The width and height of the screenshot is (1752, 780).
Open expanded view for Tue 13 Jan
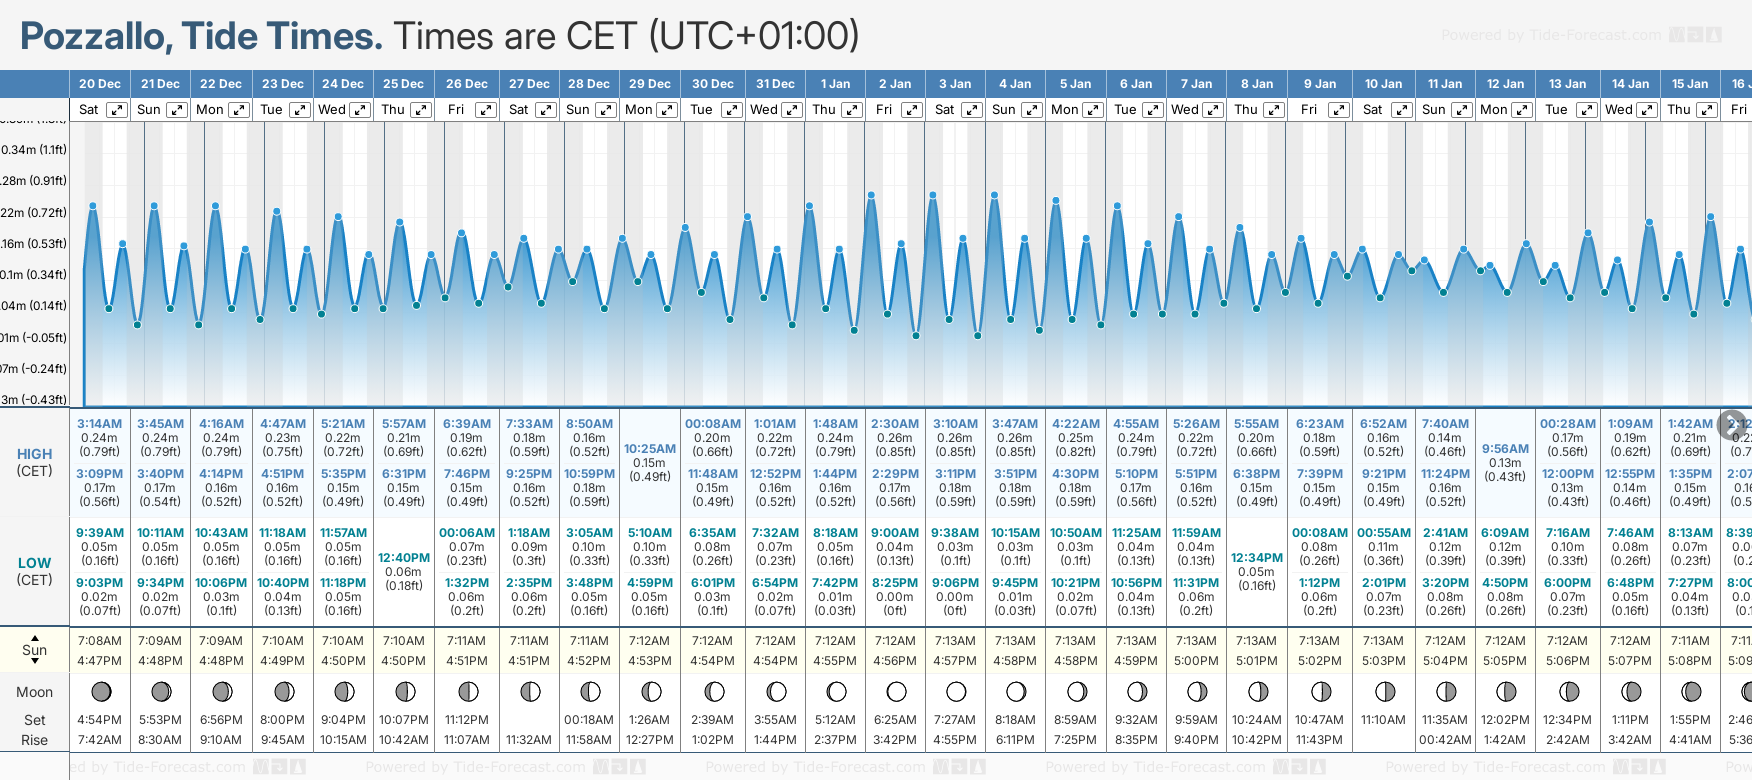pos(1586,110)
